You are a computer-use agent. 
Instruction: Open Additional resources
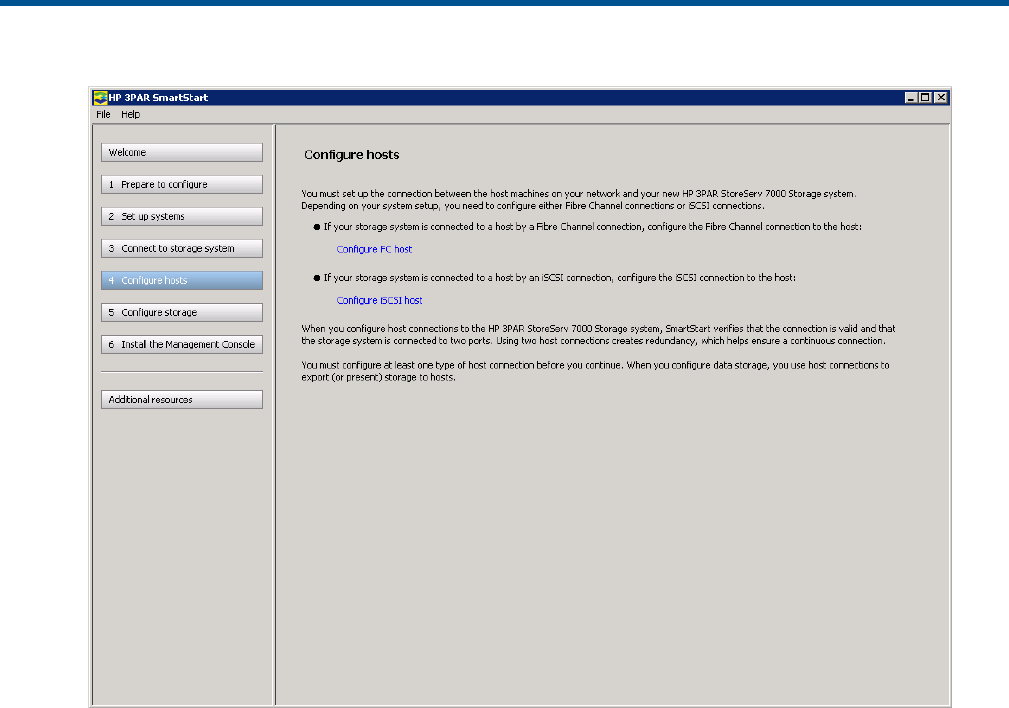click(182, 400)
